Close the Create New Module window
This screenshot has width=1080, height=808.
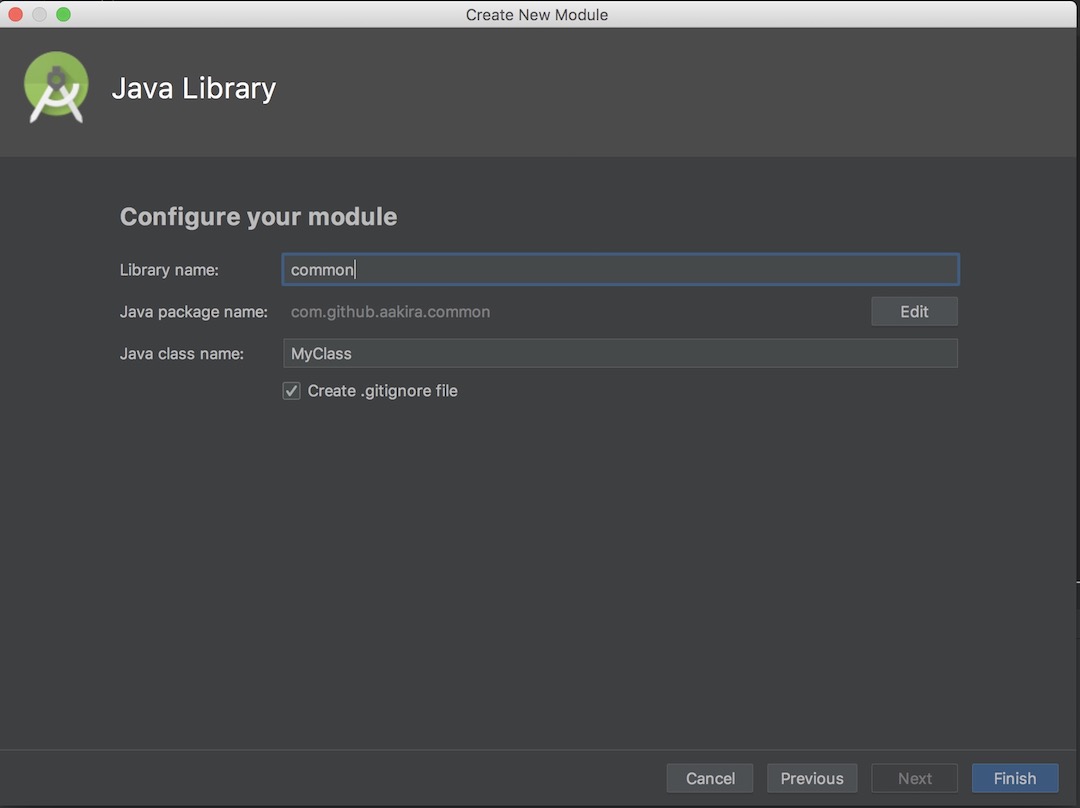click(15, 14)
